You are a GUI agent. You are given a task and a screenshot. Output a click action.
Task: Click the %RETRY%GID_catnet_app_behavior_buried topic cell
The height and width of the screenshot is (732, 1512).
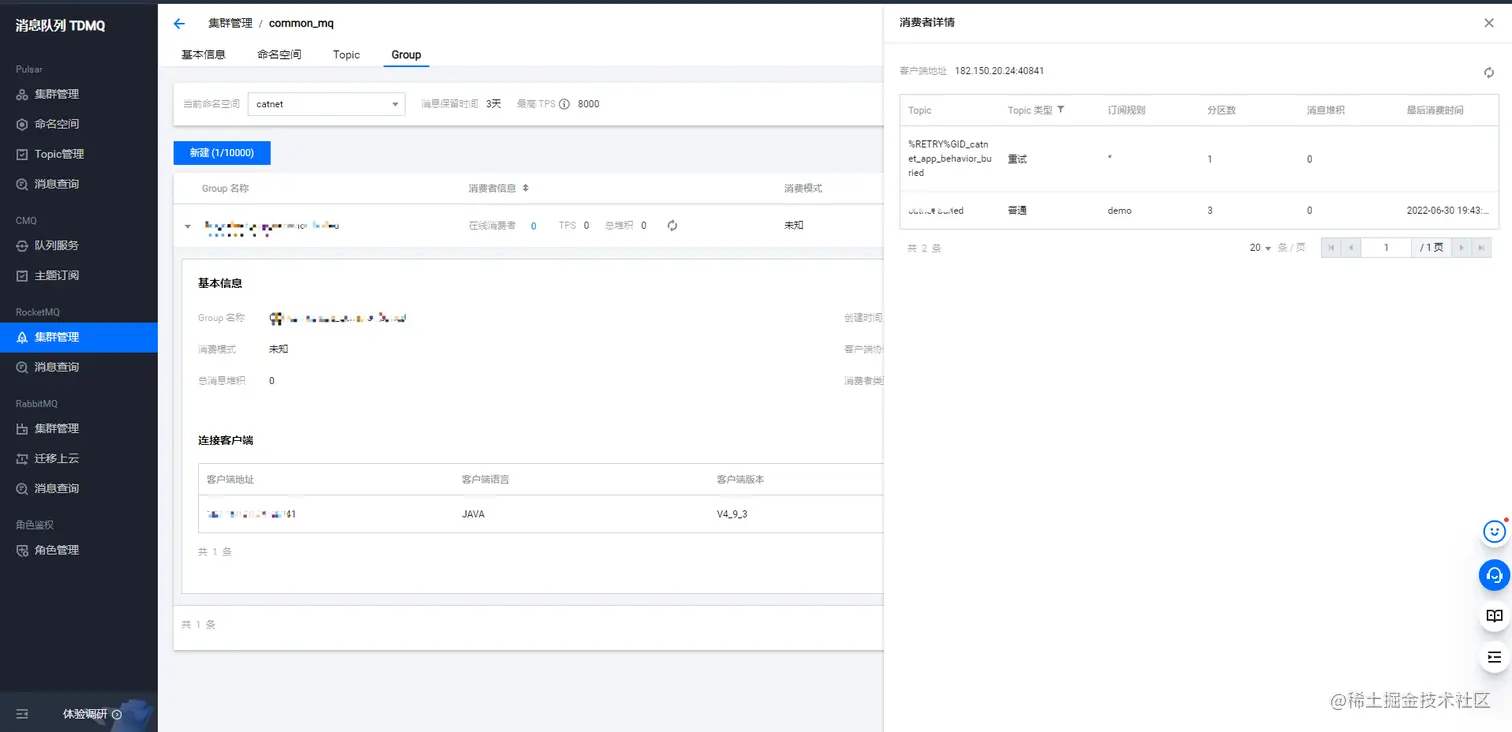click(950, 158)
